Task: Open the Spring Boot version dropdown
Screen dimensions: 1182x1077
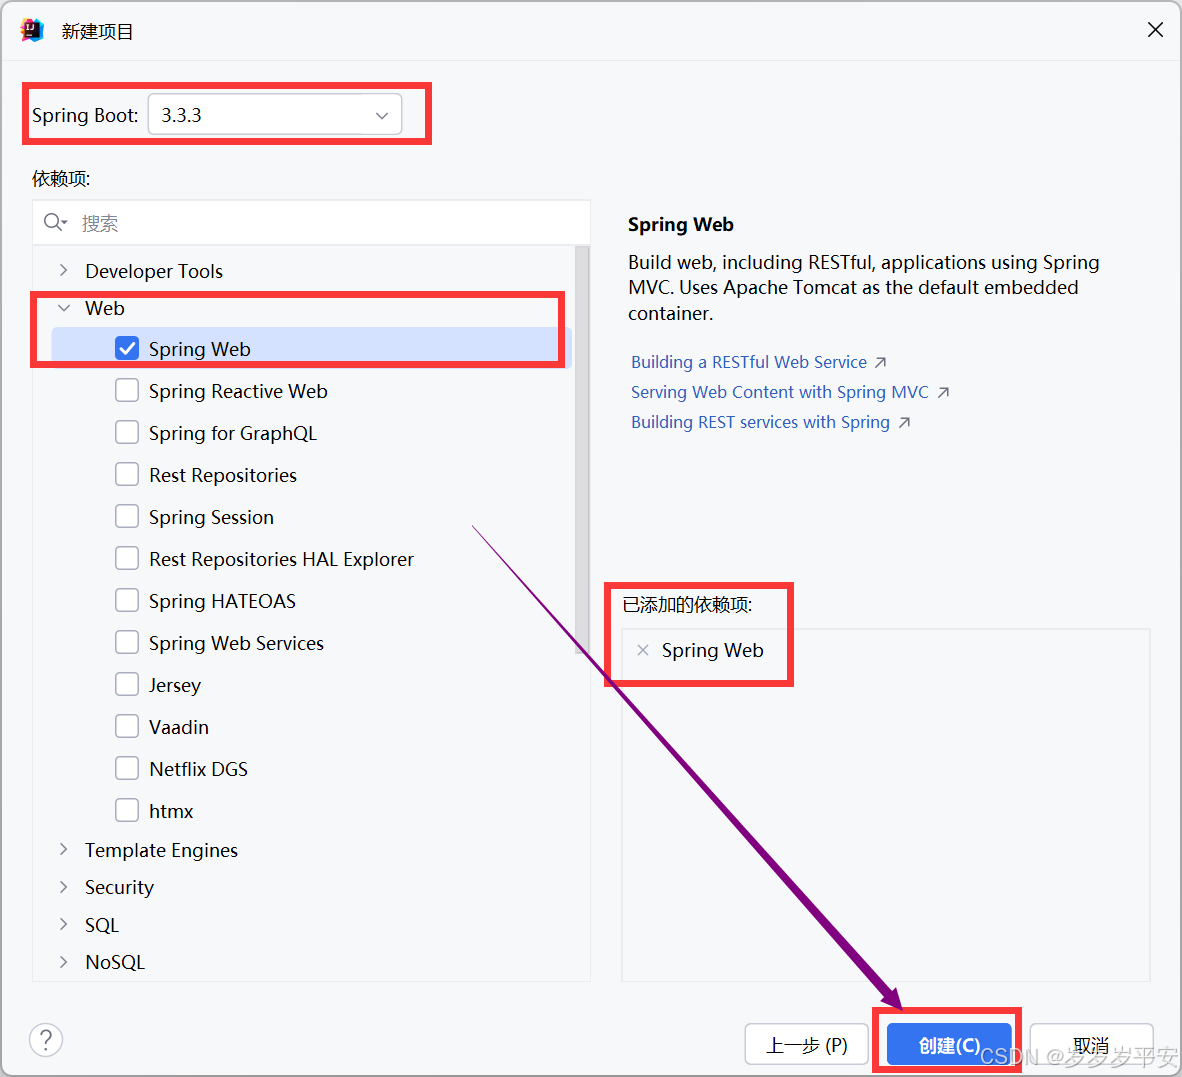Action: pyautogui.click(x=274, y=115)
